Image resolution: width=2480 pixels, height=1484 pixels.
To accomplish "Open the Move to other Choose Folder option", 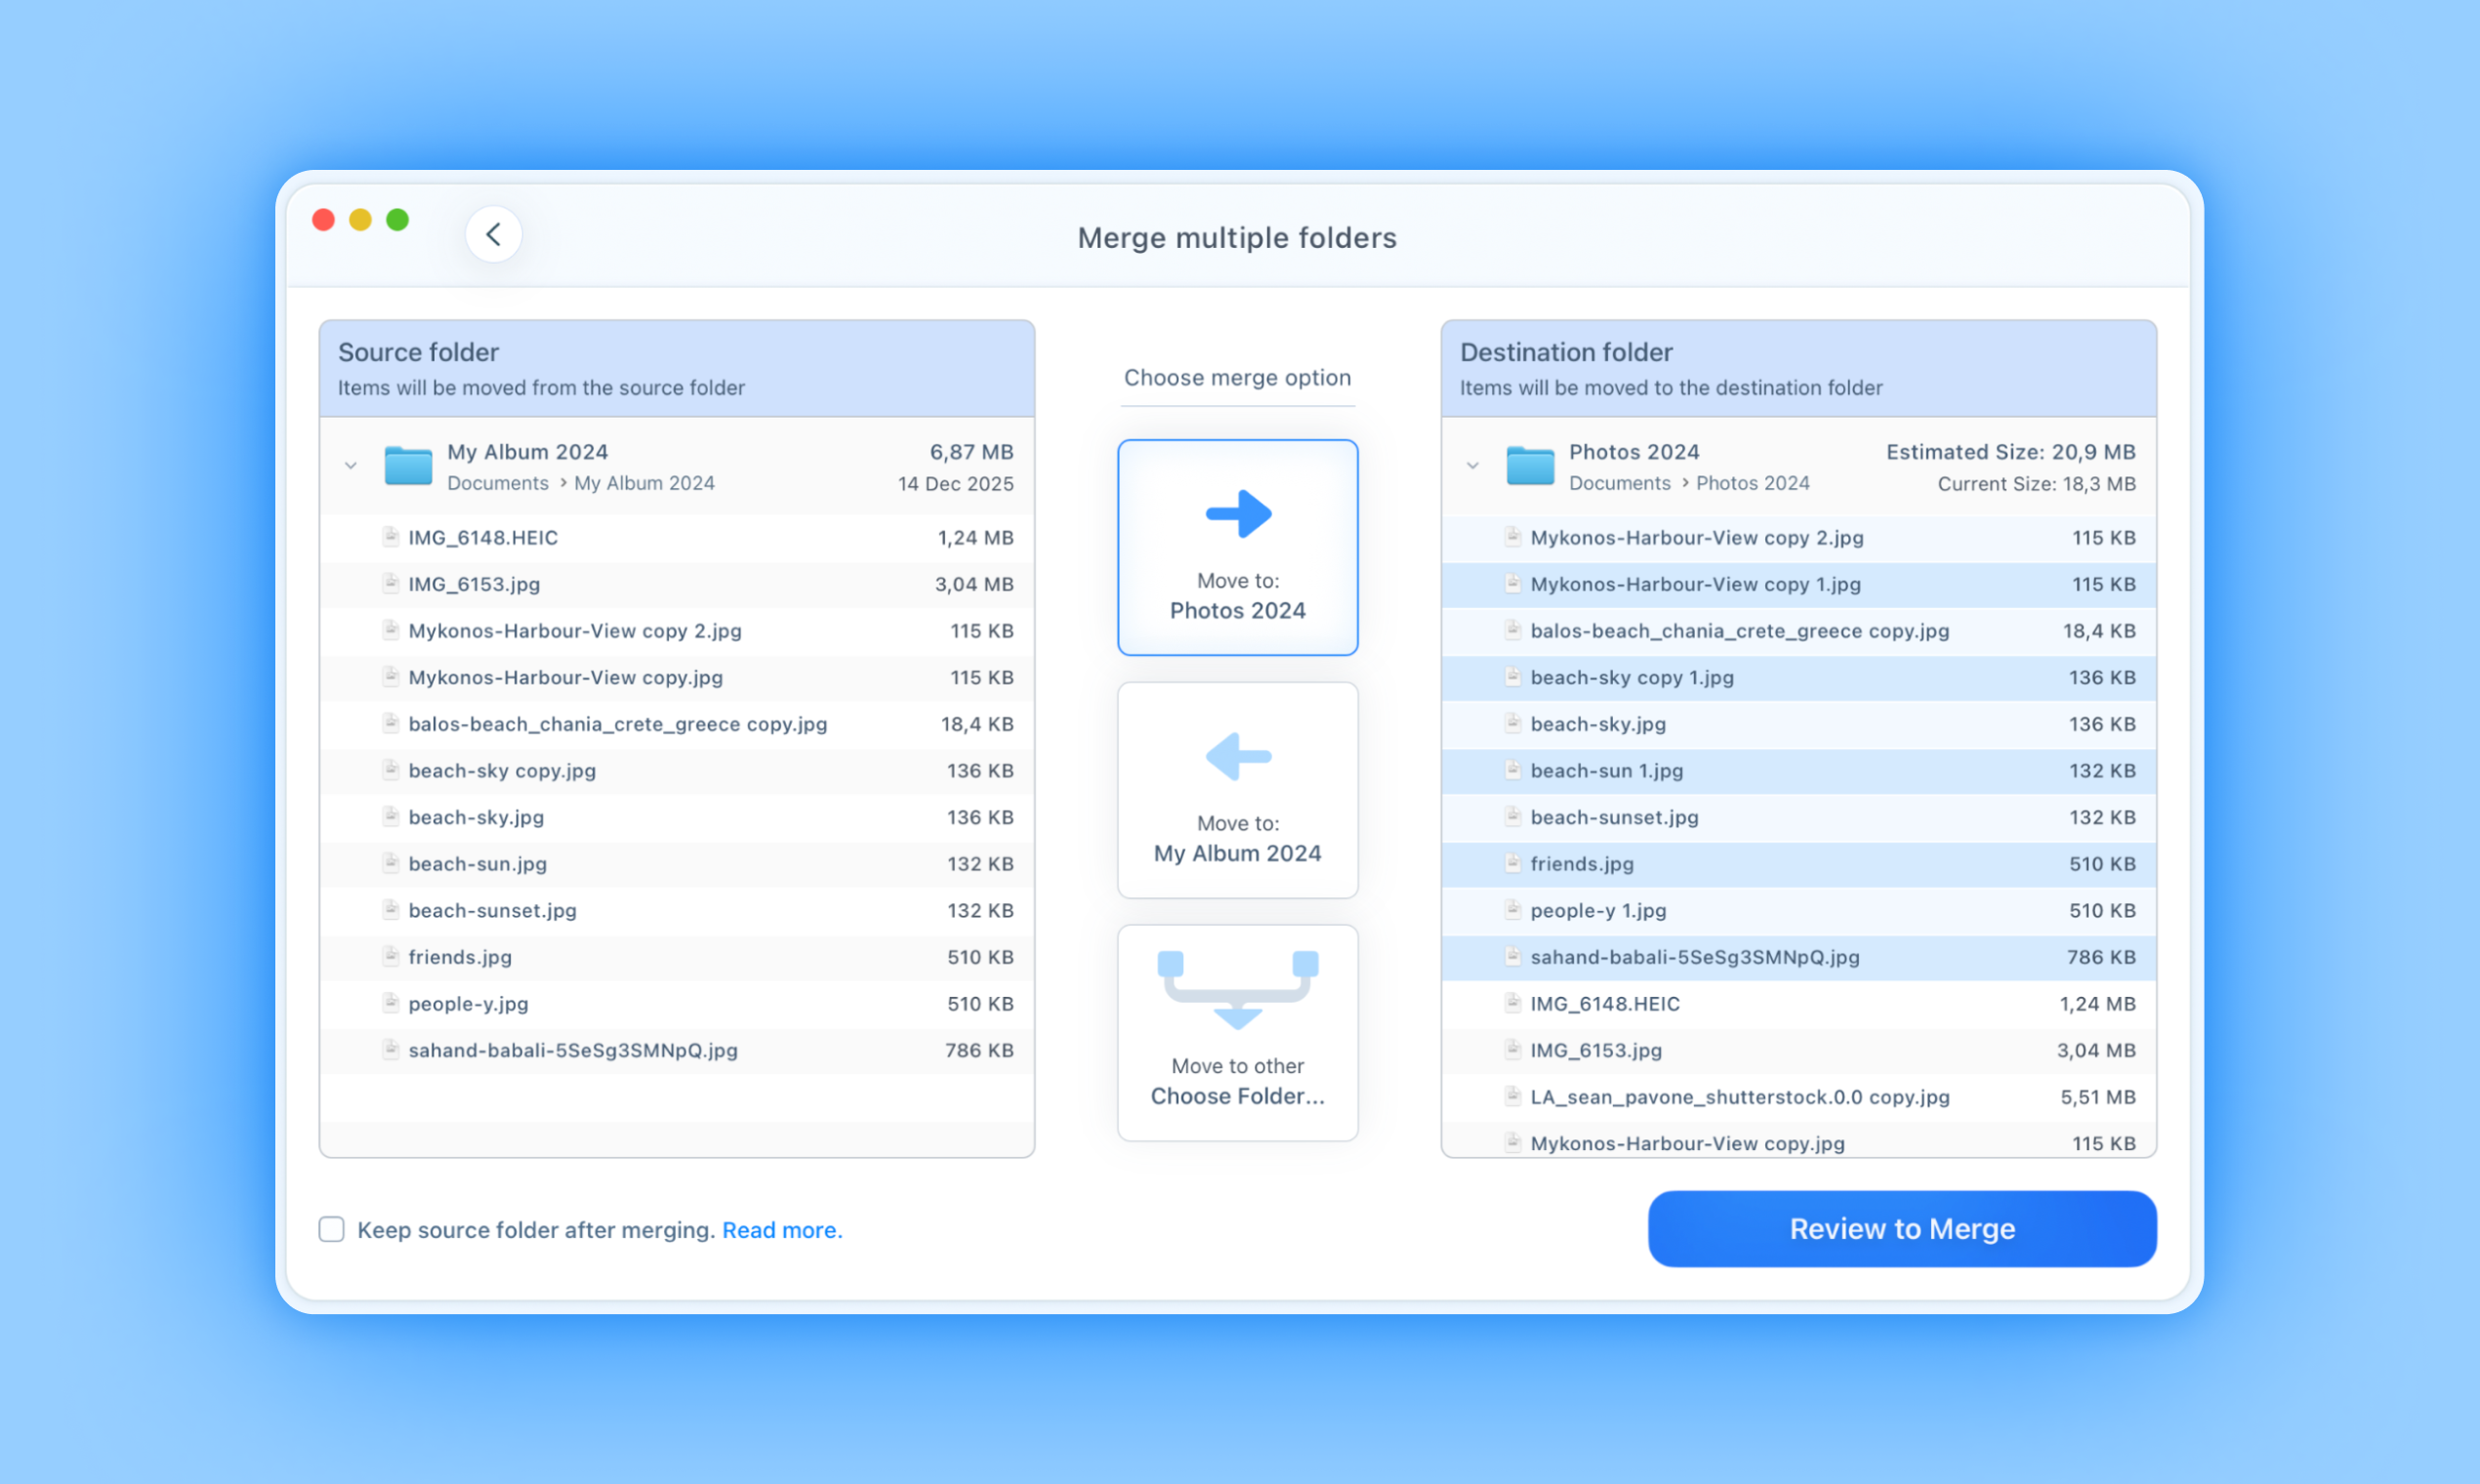I will tap(1237, 1032).
